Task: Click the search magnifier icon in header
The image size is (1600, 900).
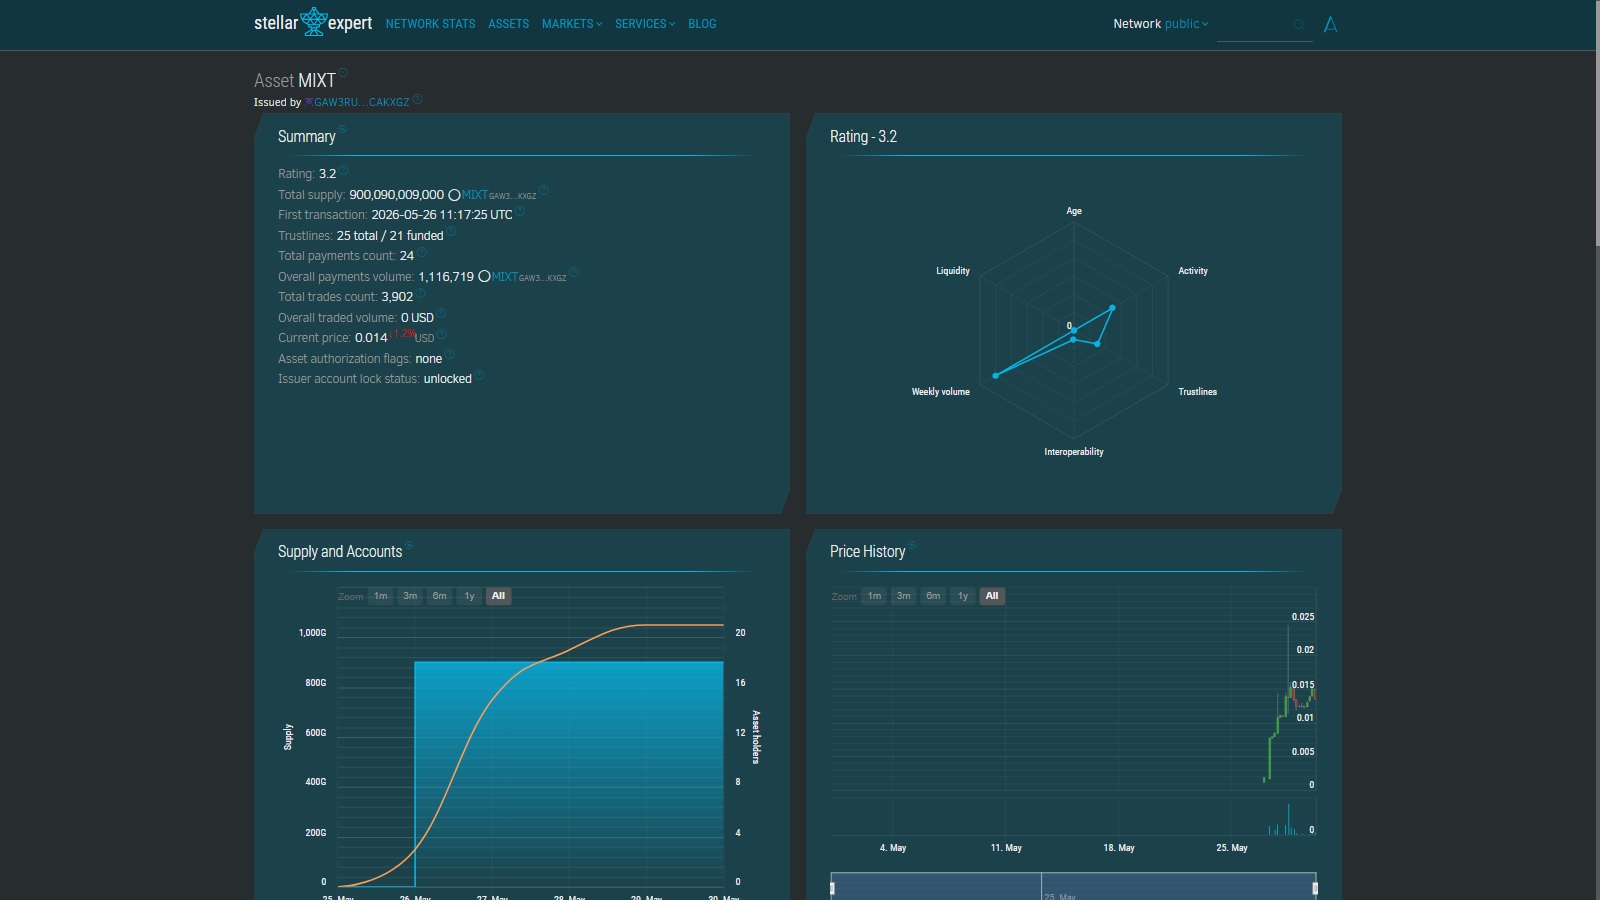Action: (x=1299, y=25)
